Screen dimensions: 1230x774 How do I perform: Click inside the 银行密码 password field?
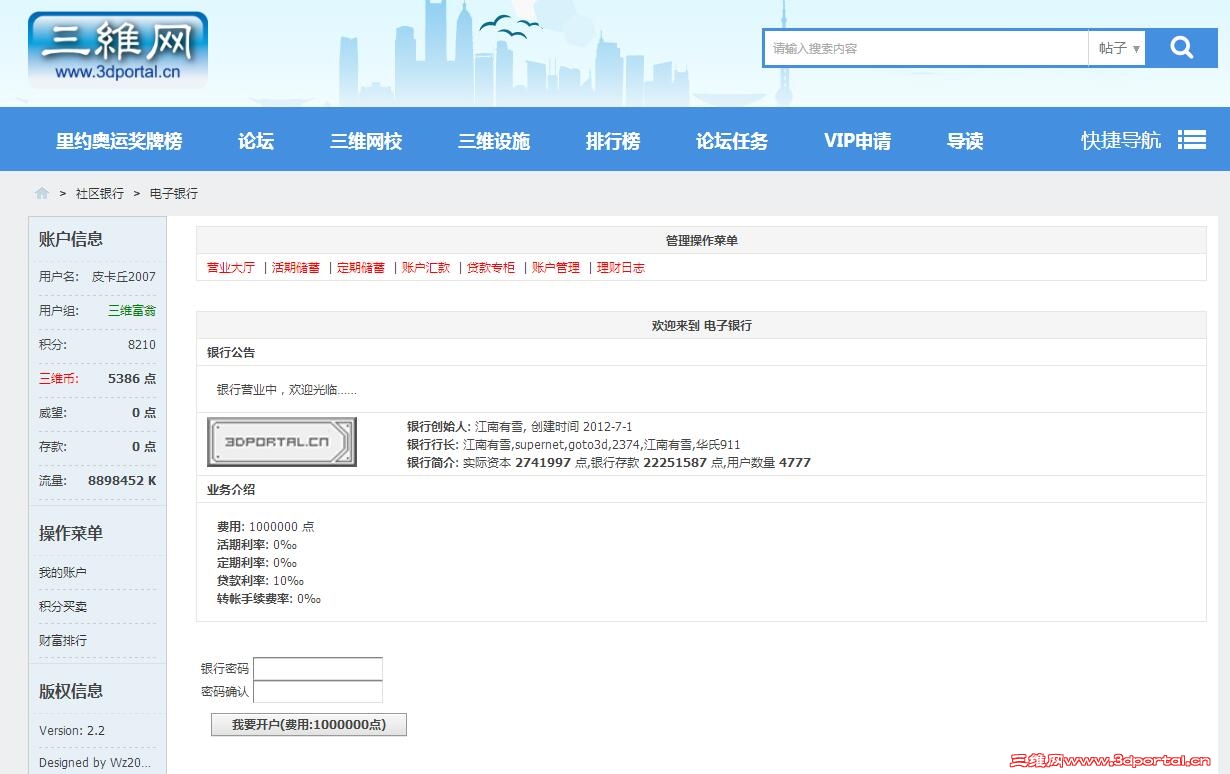coord(317,669)
